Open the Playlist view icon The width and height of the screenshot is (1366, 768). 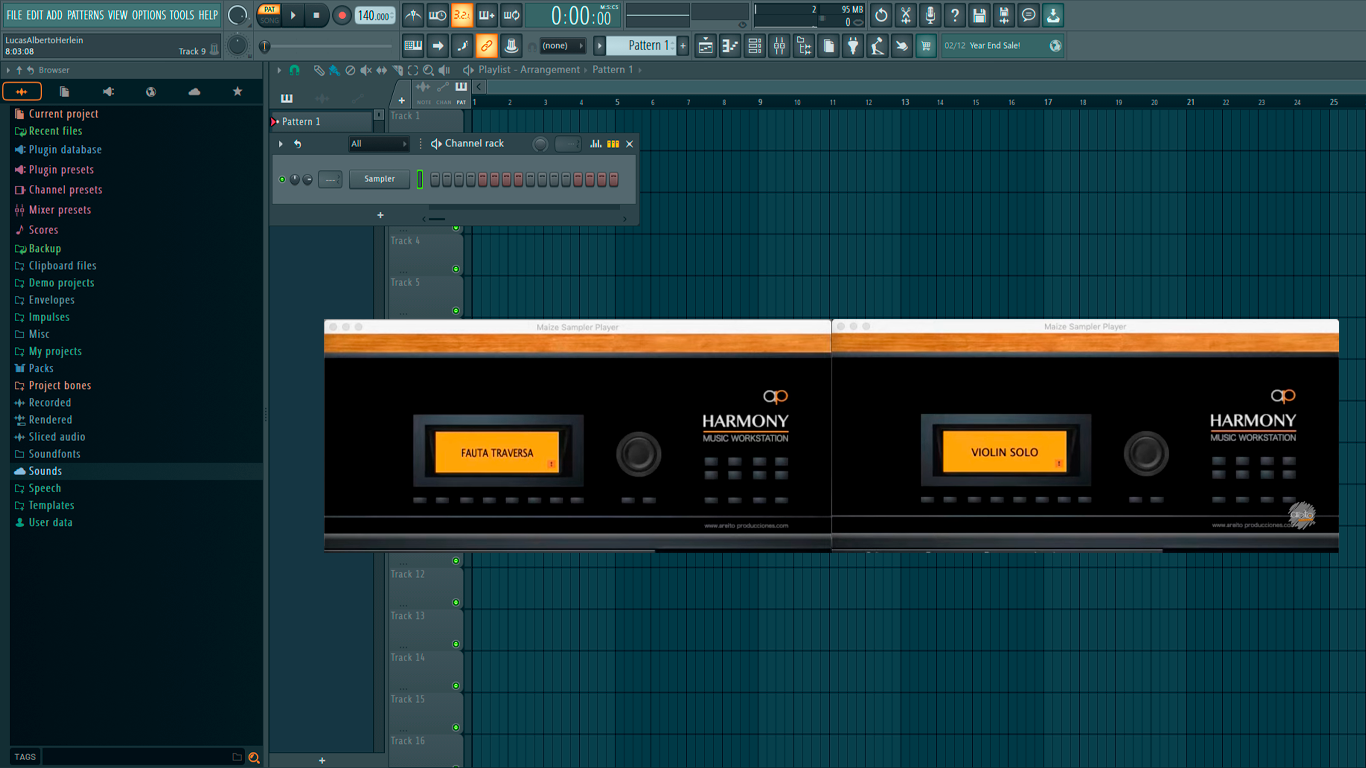click(706, 45)
